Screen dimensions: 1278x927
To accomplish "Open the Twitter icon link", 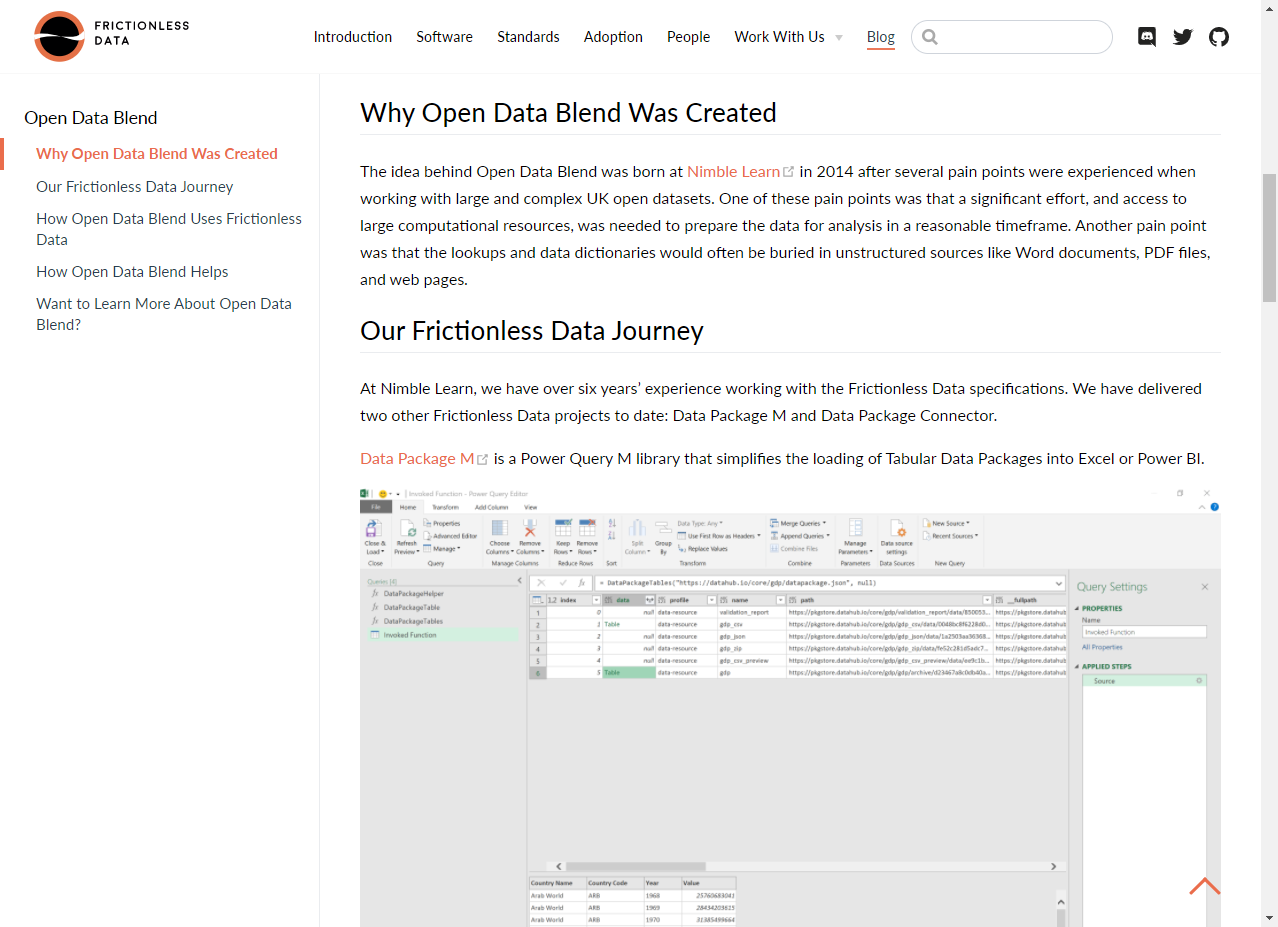I will [x=1183, y=37].
